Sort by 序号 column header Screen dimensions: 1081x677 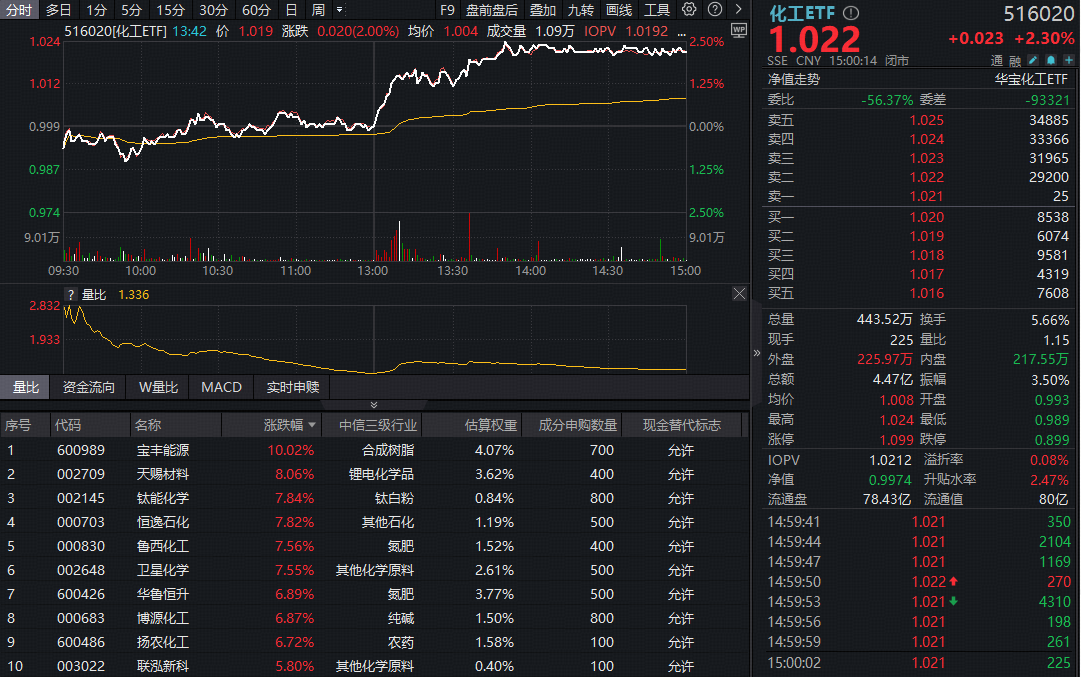pos(18,425)
